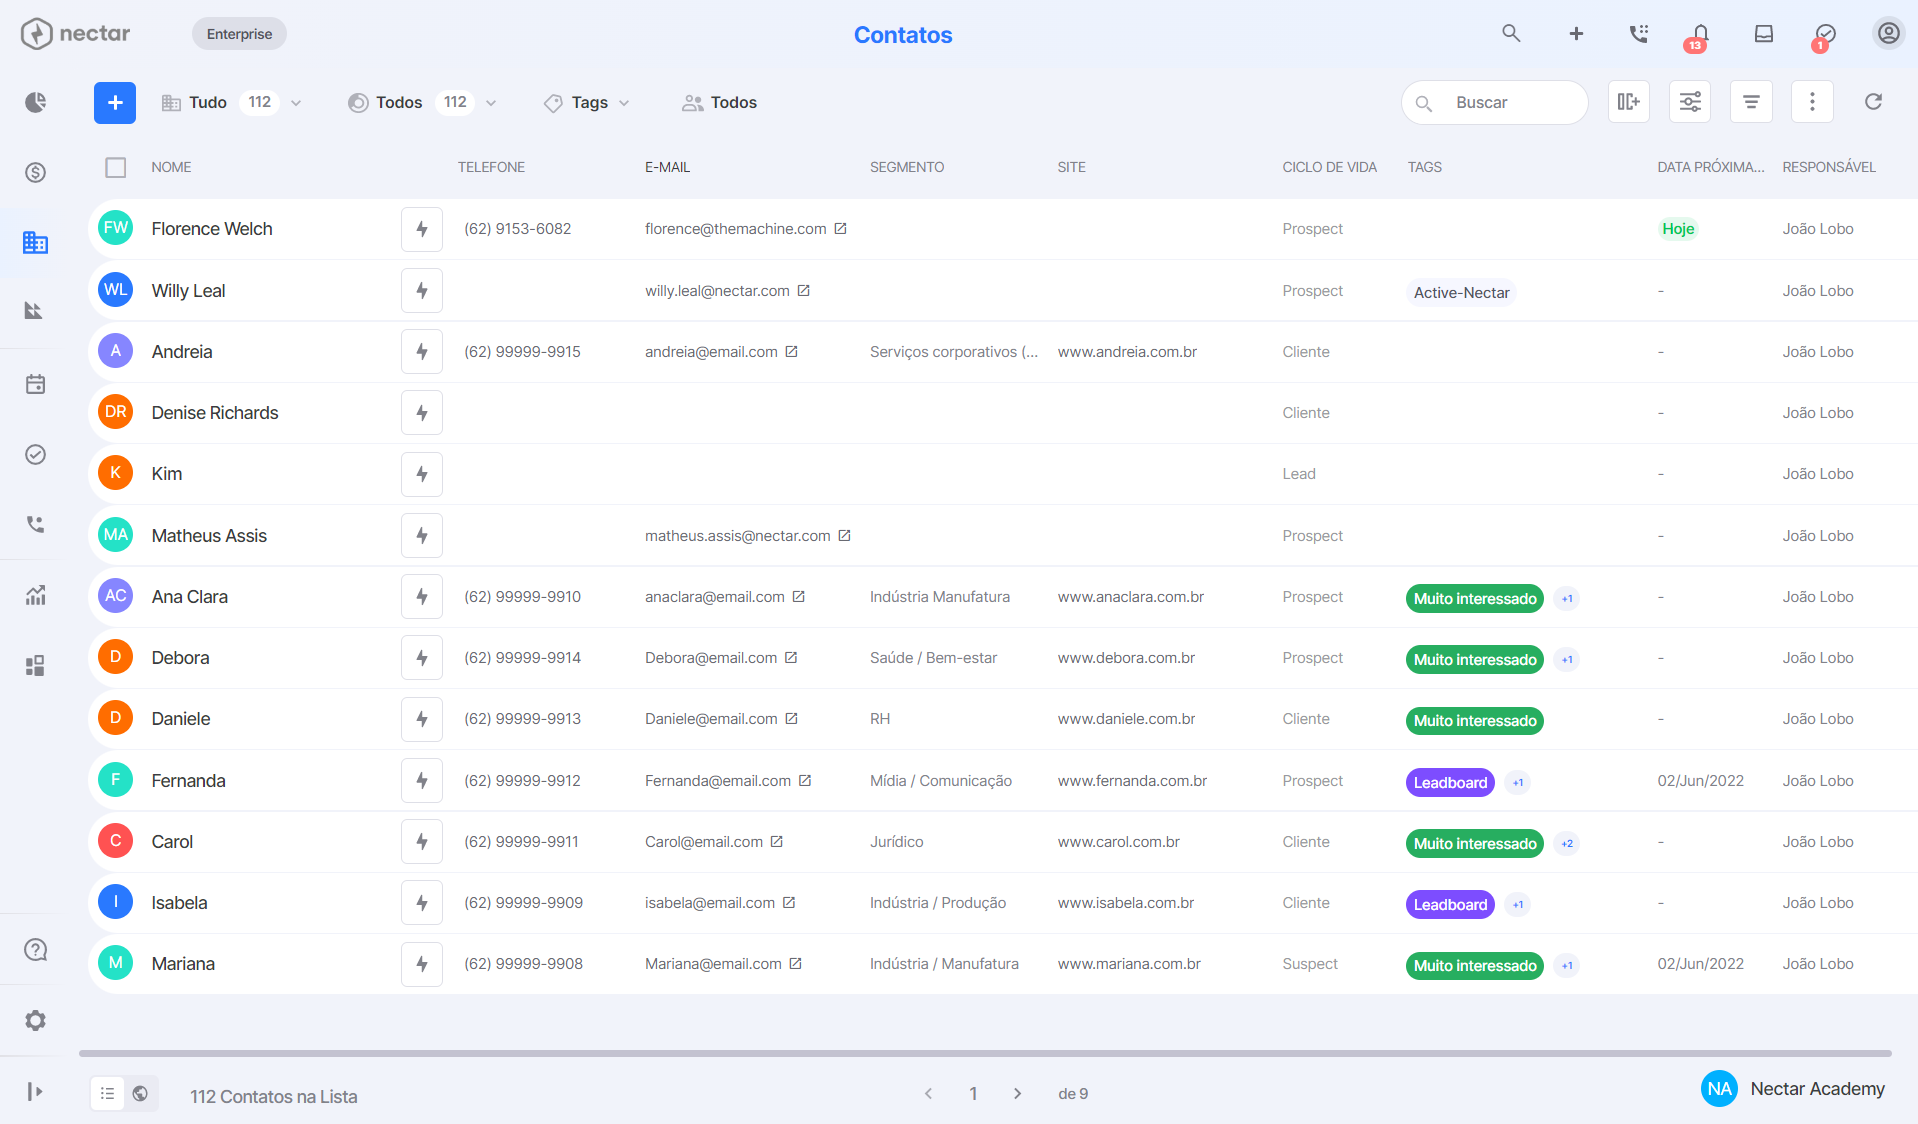Open the Todos users filter
The height and width of the screenshot is (1124, 1918).
(720, 102)
